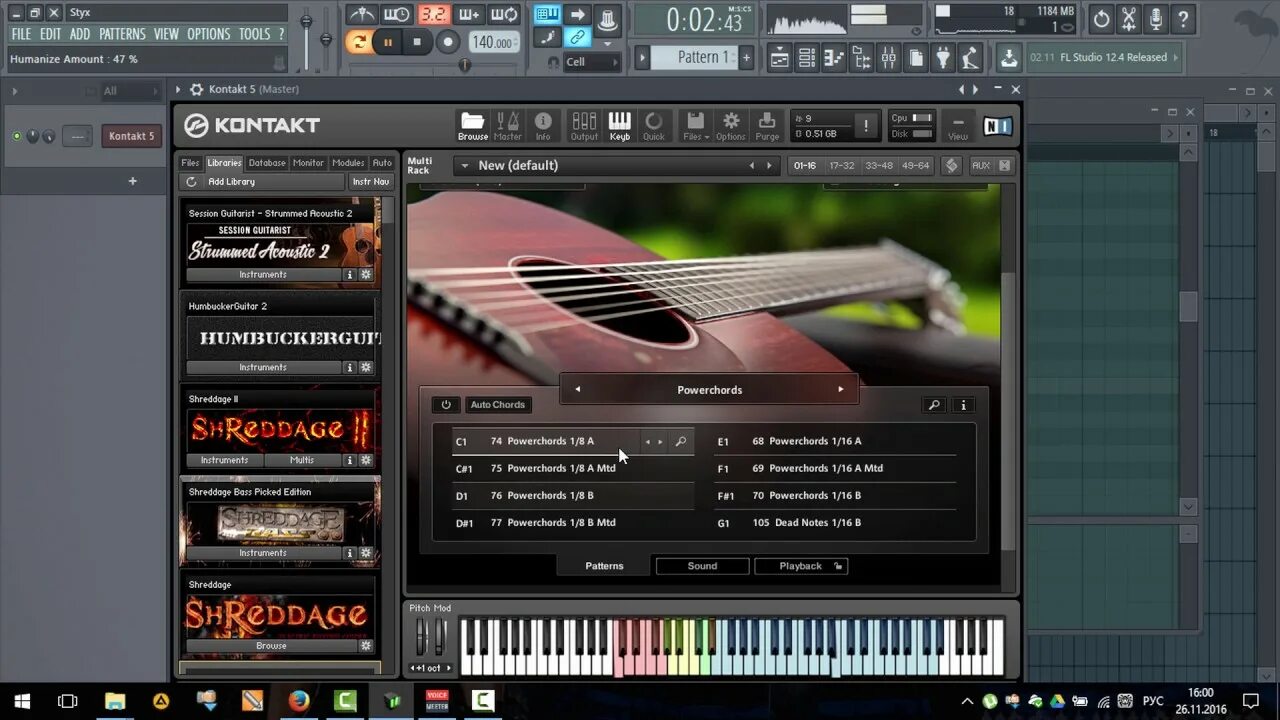Click the FL Studio microphone record icon
The height and width of the screenshot is (720, 1280).
tap(1156, 18)
